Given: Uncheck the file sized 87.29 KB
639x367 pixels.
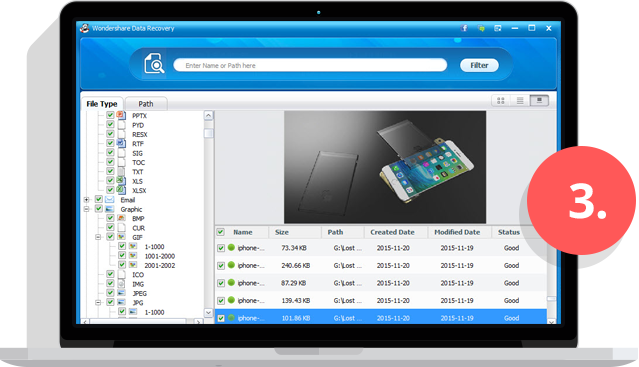Looking at the screenshot, I should click(x=221, y=283).
